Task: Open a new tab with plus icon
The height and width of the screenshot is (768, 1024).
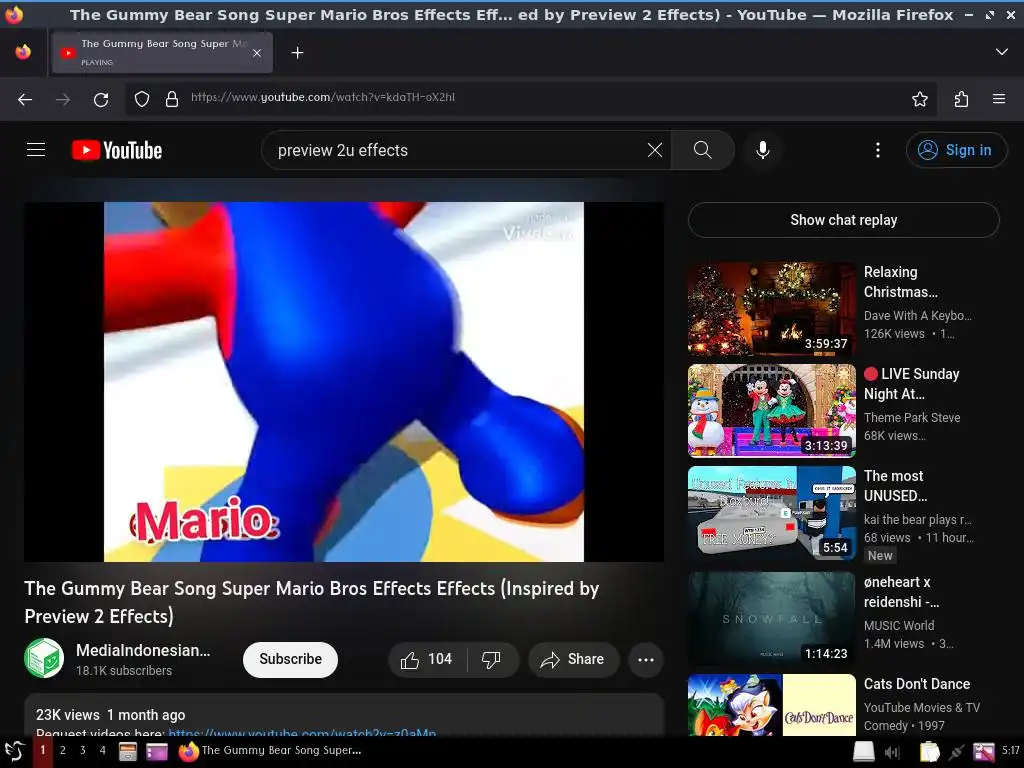Action: coord(297,52)
